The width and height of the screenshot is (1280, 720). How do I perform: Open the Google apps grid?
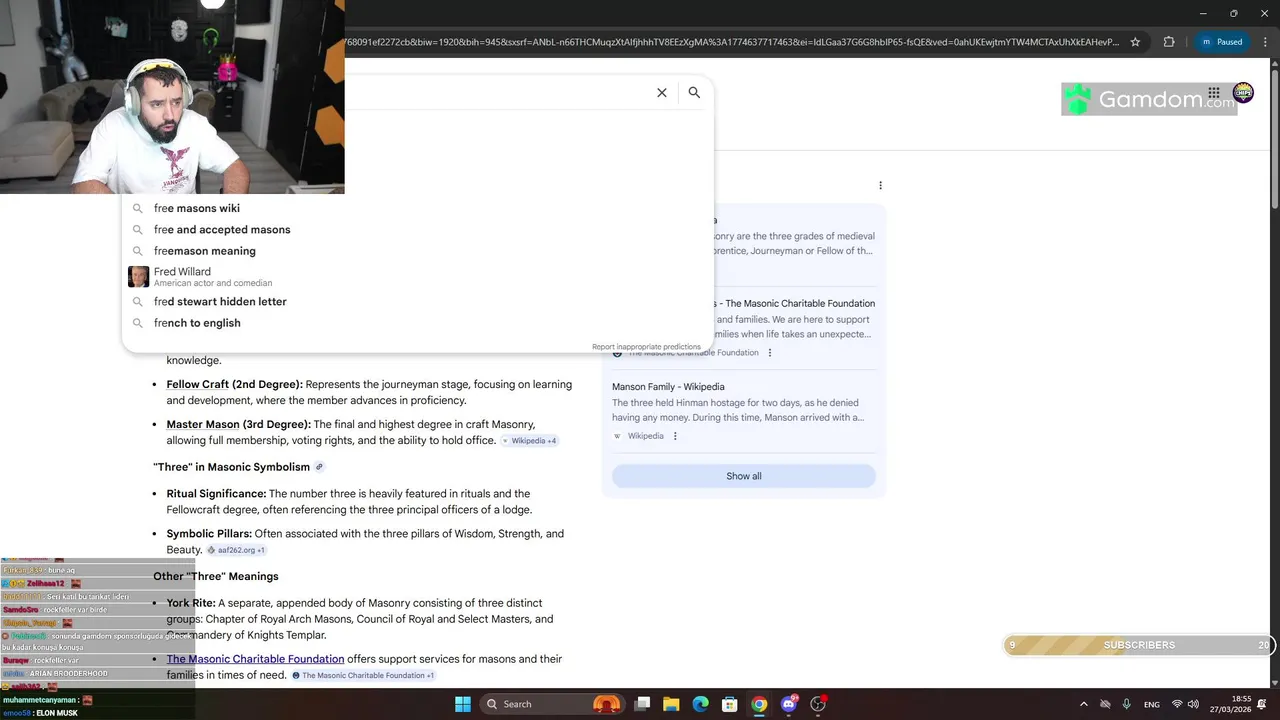tap(1214, 93)
